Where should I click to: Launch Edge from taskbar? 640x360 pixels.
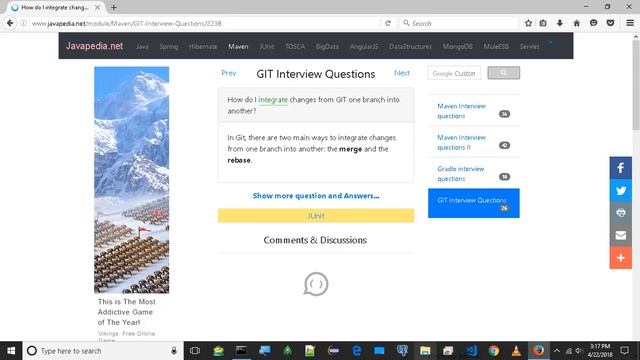(356, 351)
